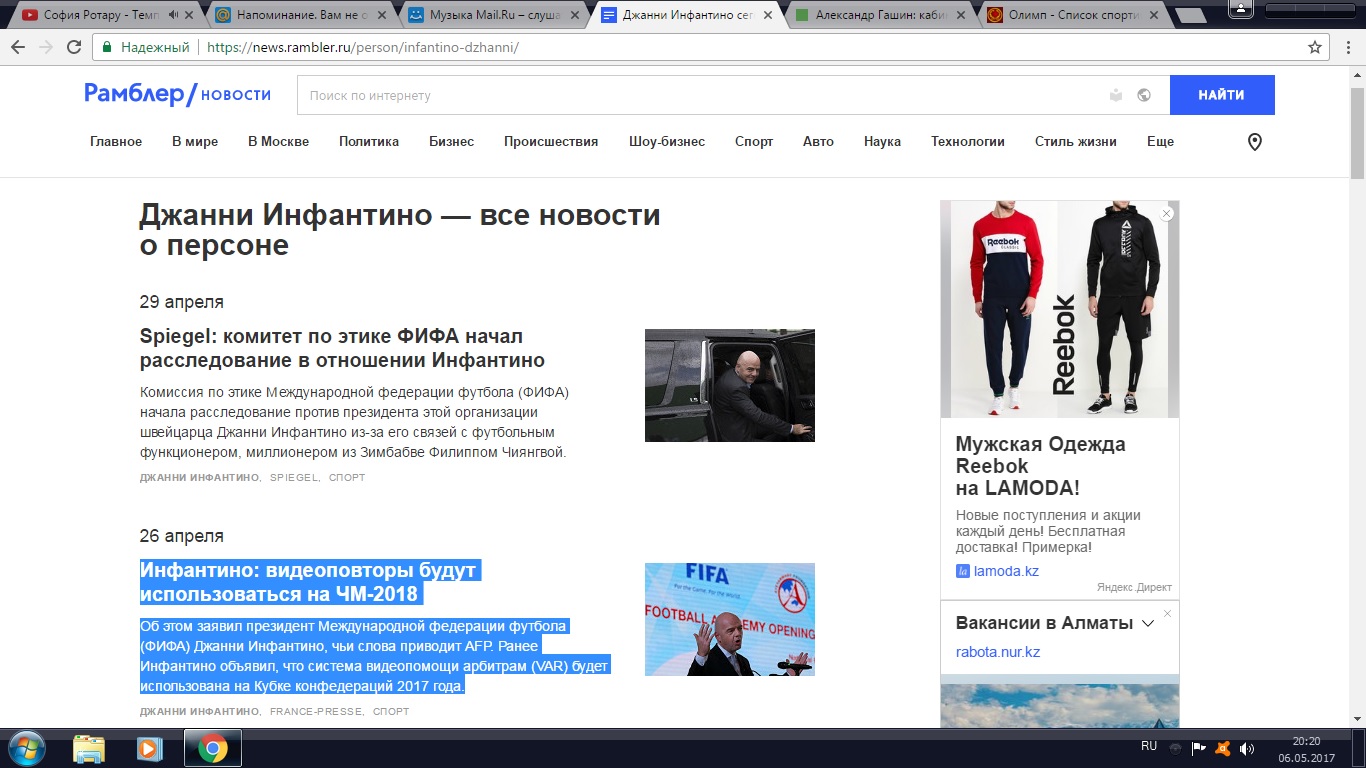
Task: Open the В мире section
Action: pos(195,142)
